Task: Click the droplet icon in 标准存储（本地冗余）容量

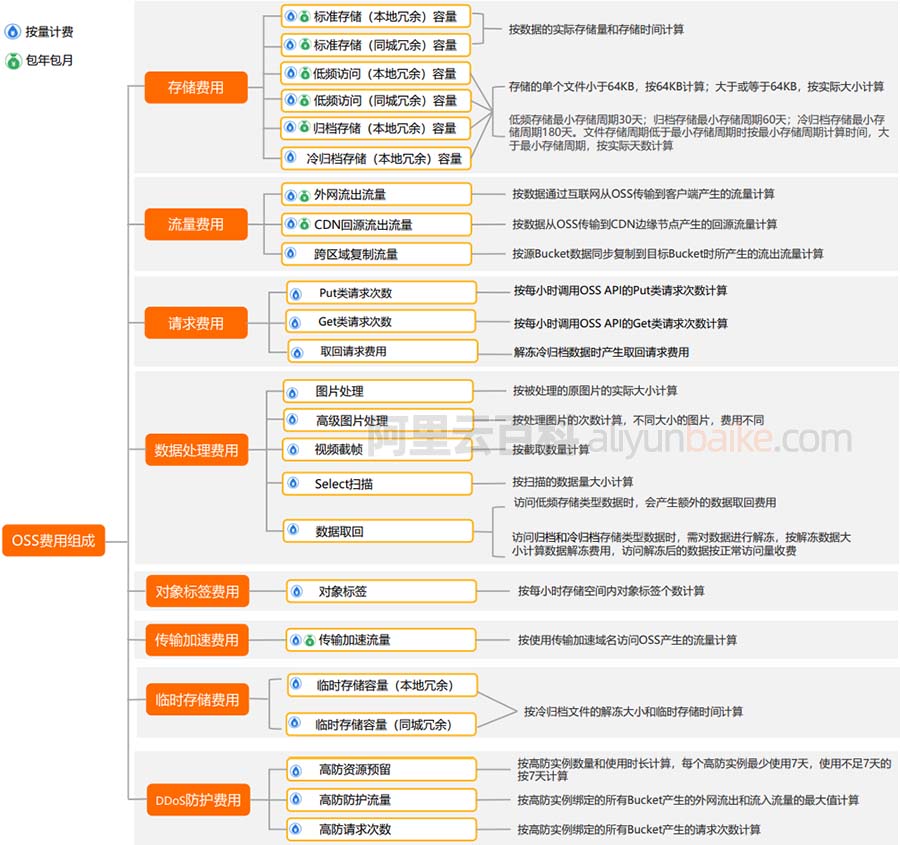Action: click(x=291, y=16)
